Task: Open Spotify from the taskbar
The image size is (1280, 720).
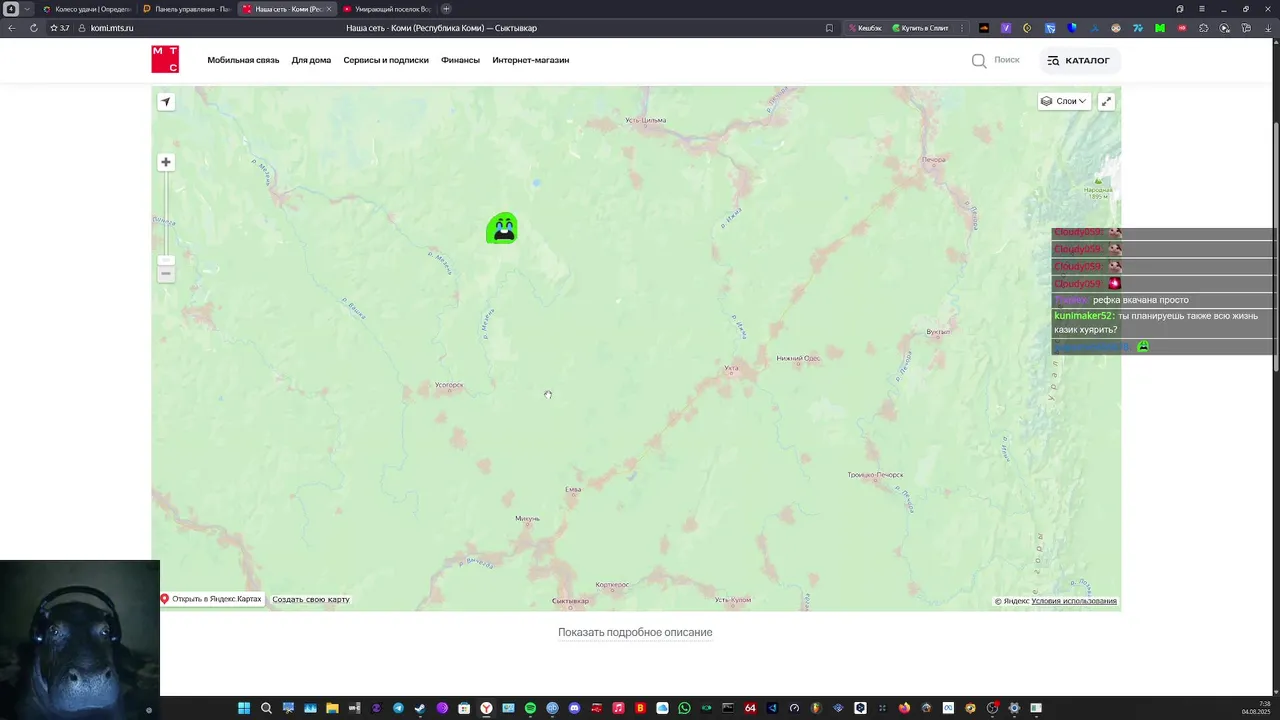Action: [x=530, y=708]
